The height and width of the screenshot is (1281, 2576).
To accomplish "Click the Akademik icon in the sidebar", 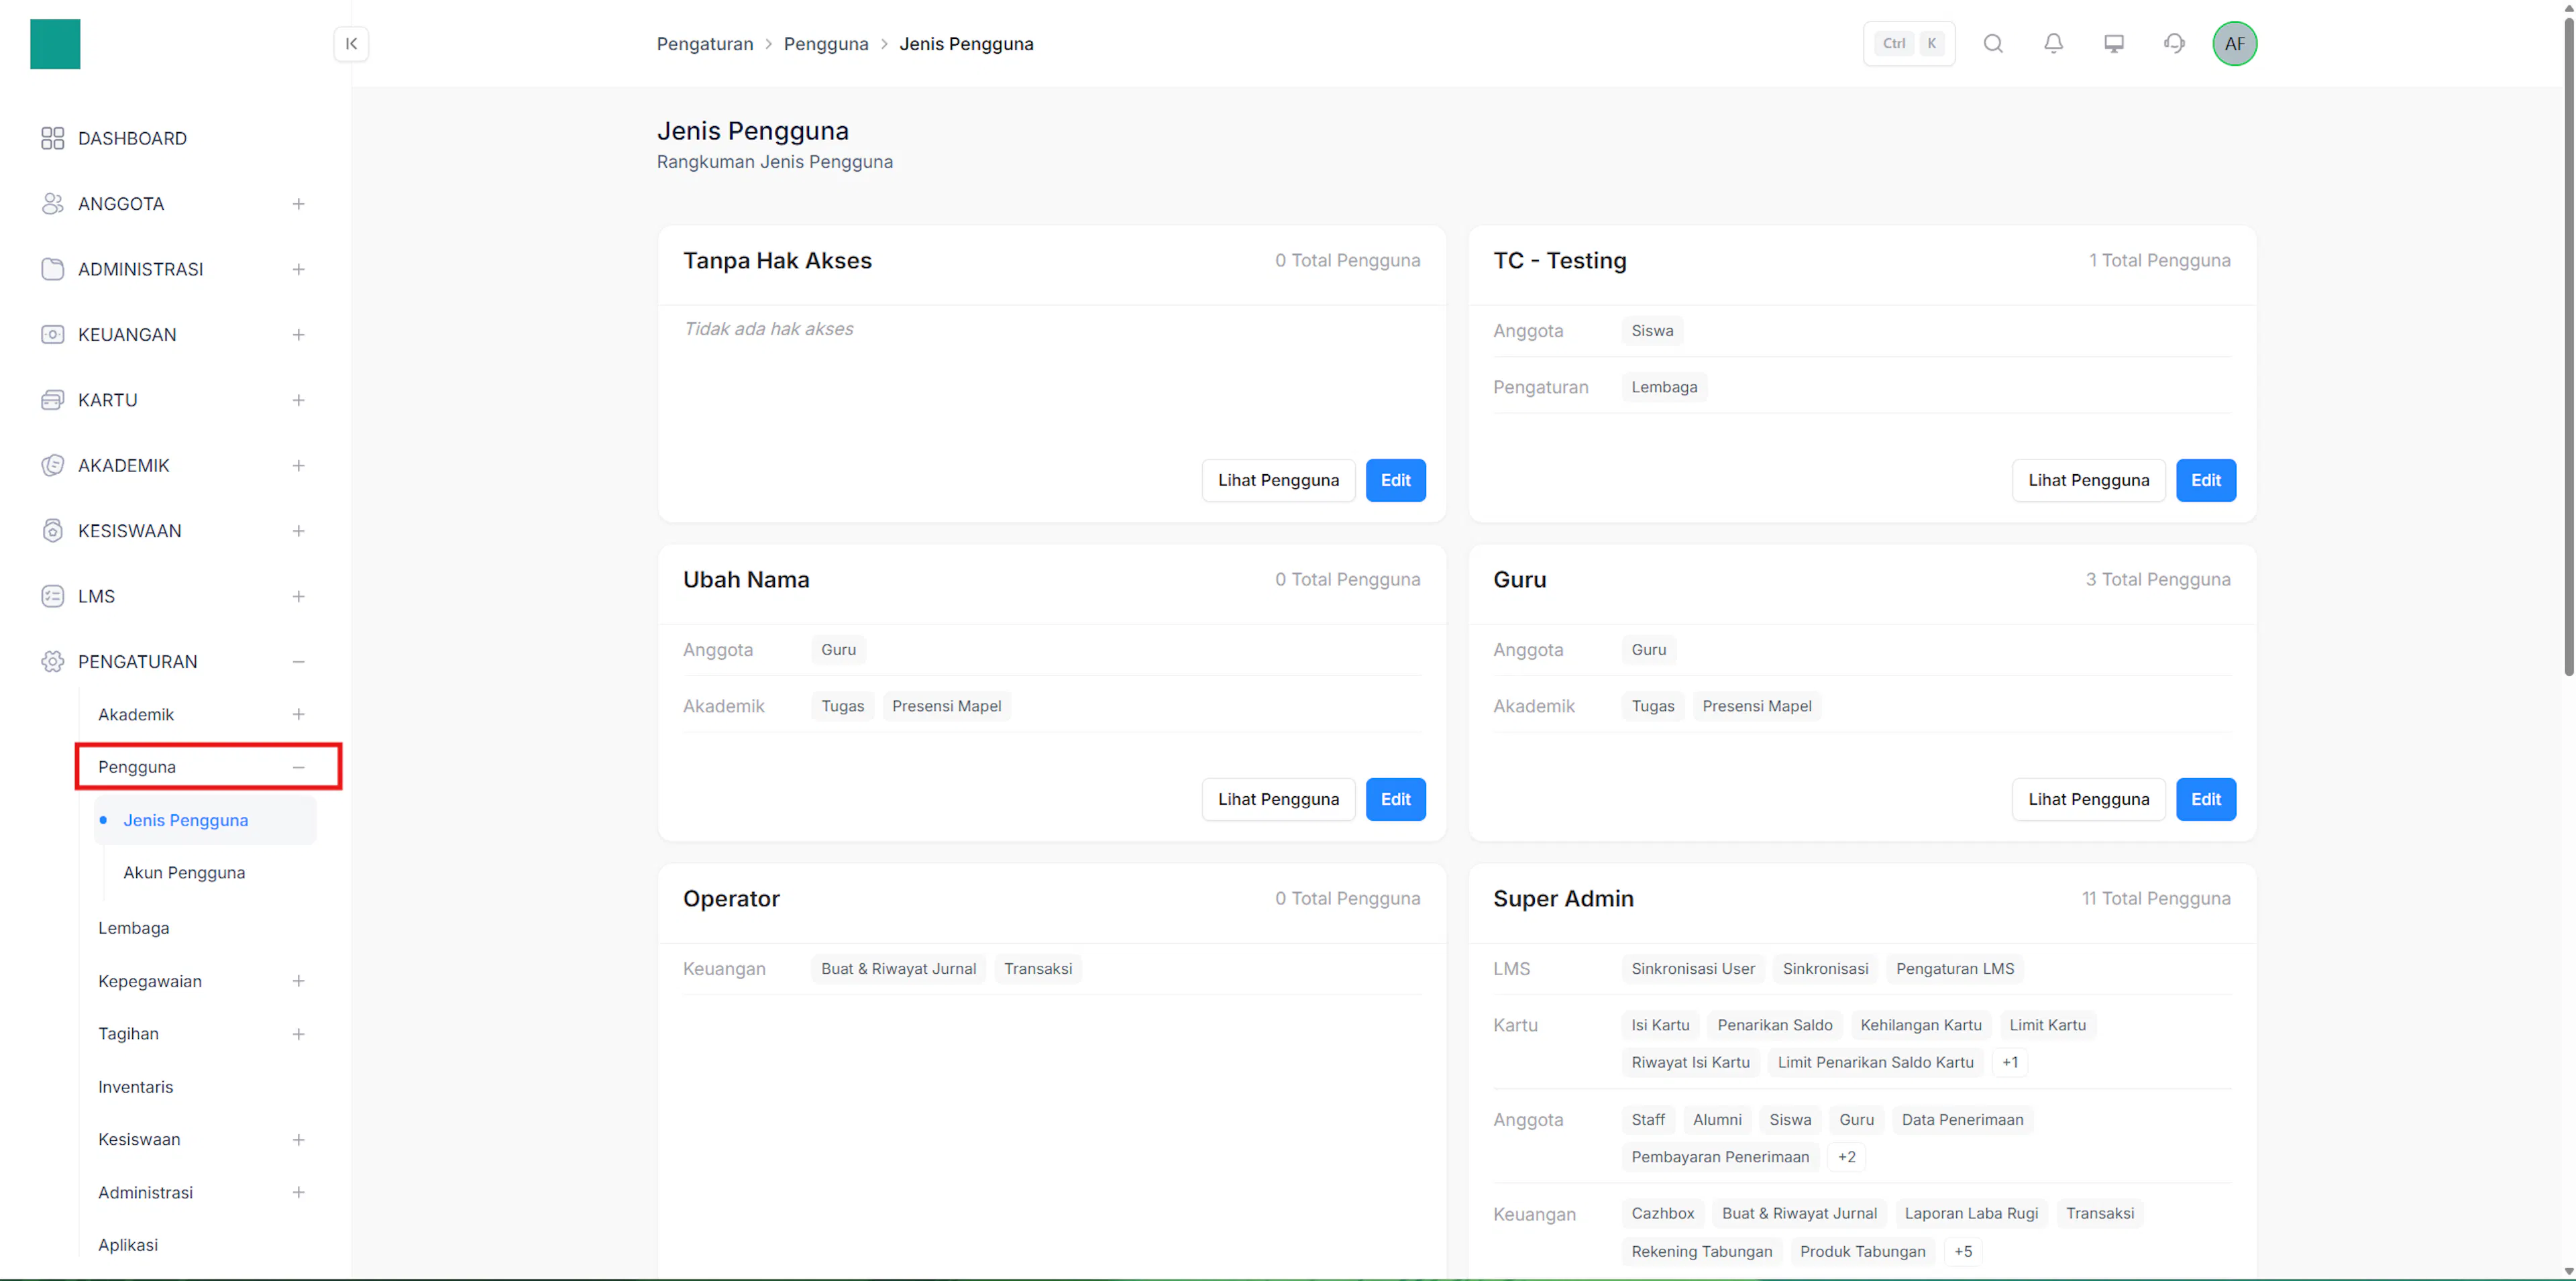I will tap(53, 466).
